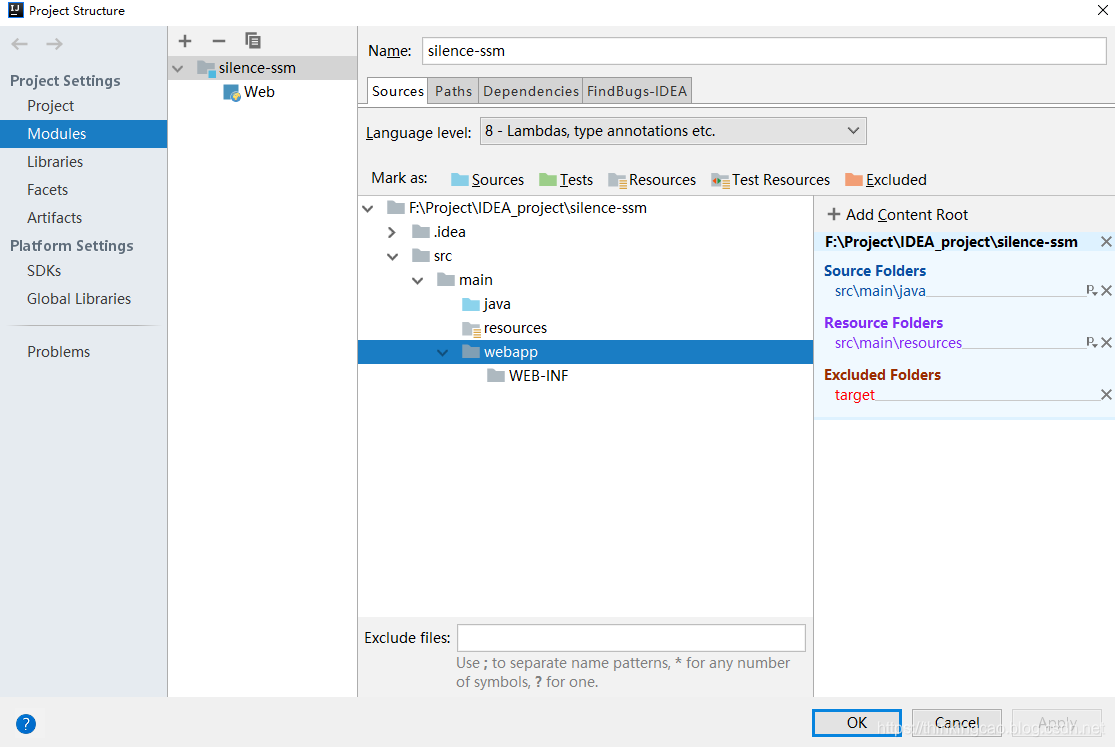Collapse the main folder
The image size is (1115, 747).
(x=417, y=281)
